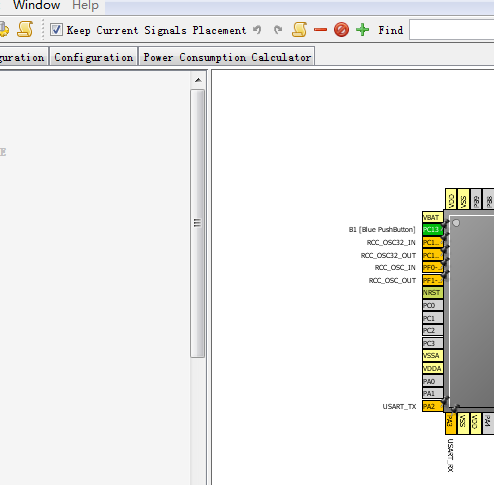494x485 pixels.
Task: Select the PC3 pin
Action: 432,343
